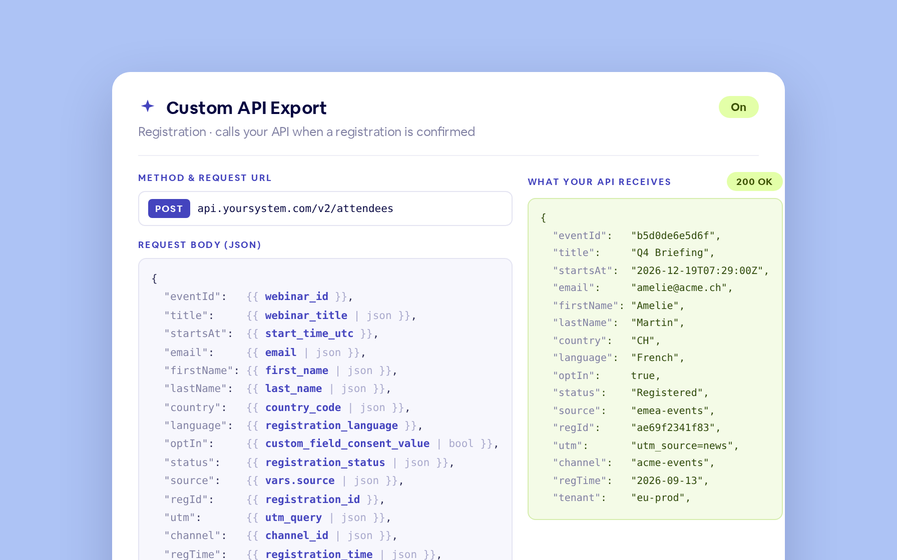The width and height of the screenshot is (897, 560).
Task: Click the "tenant" key in response panel
Action: (579, 498)
